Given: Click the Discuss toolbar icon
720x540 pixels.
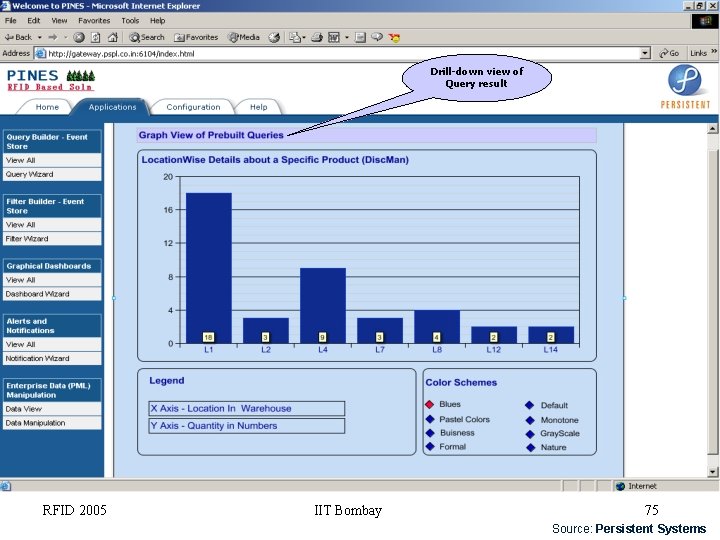Looking at the screenshot, I should pos(360,37).
